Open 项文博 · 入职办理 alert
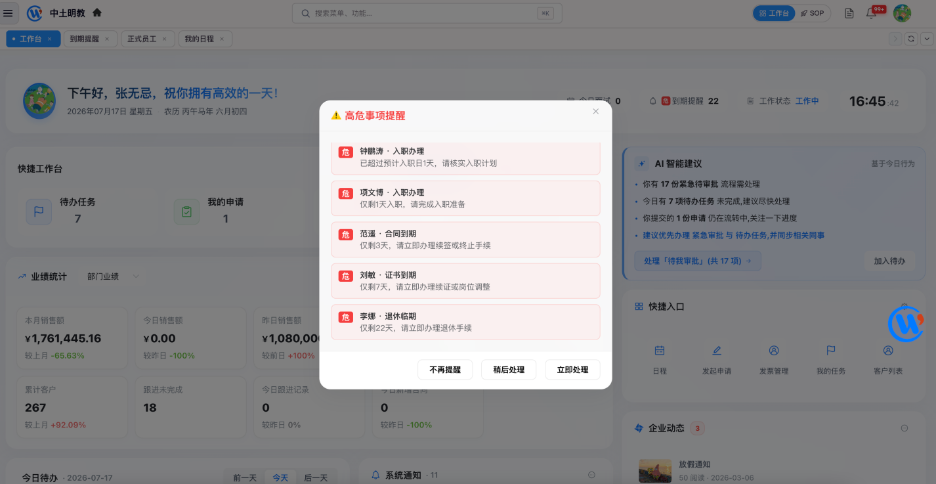This screenshot has width=936, height=484. (x=466, y=198)
